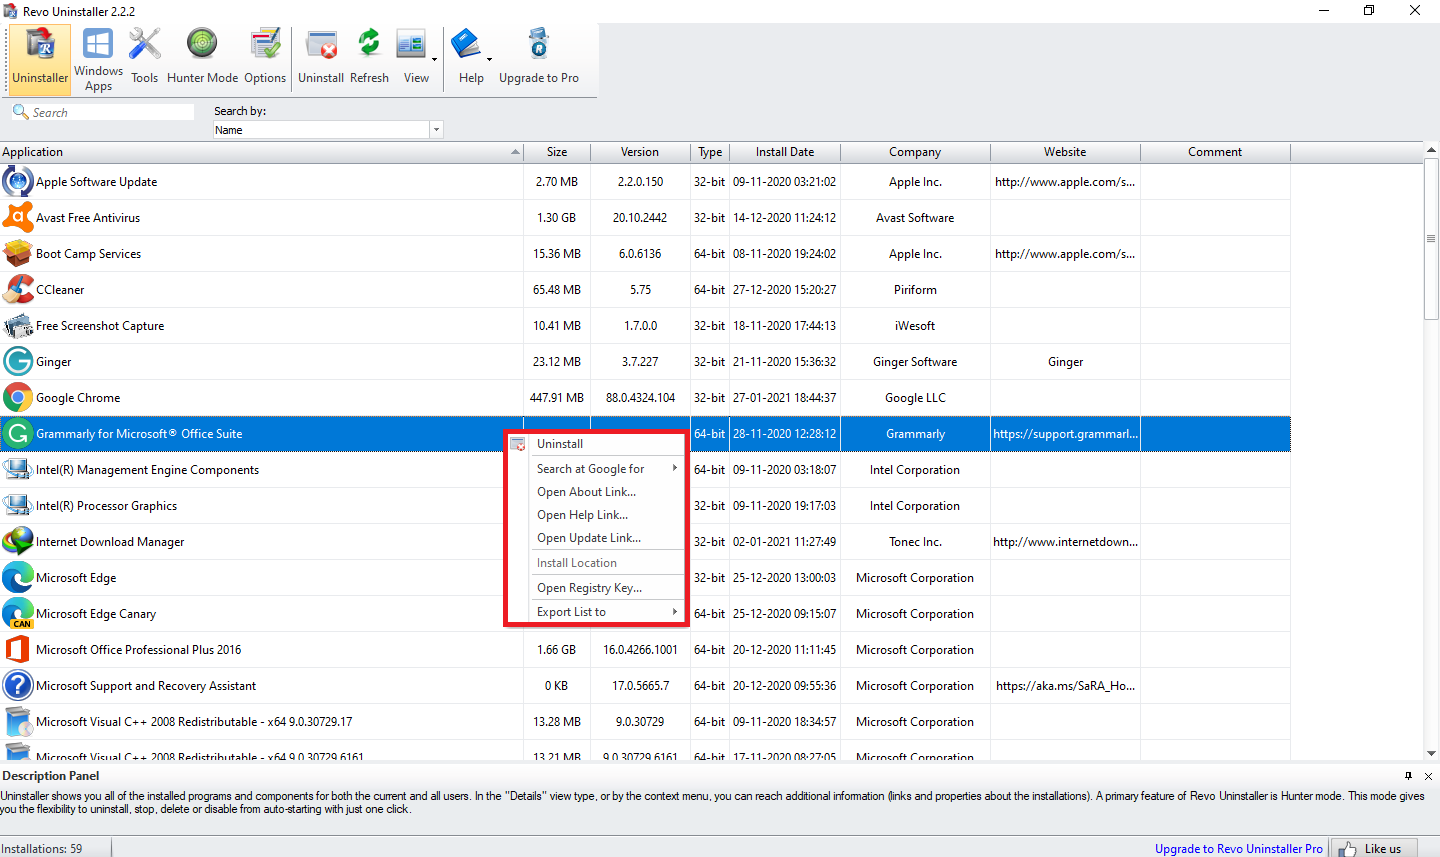Expand the Help button dropdown arrow
This screenshot has height=857, width=1440.
click(489, 60)
